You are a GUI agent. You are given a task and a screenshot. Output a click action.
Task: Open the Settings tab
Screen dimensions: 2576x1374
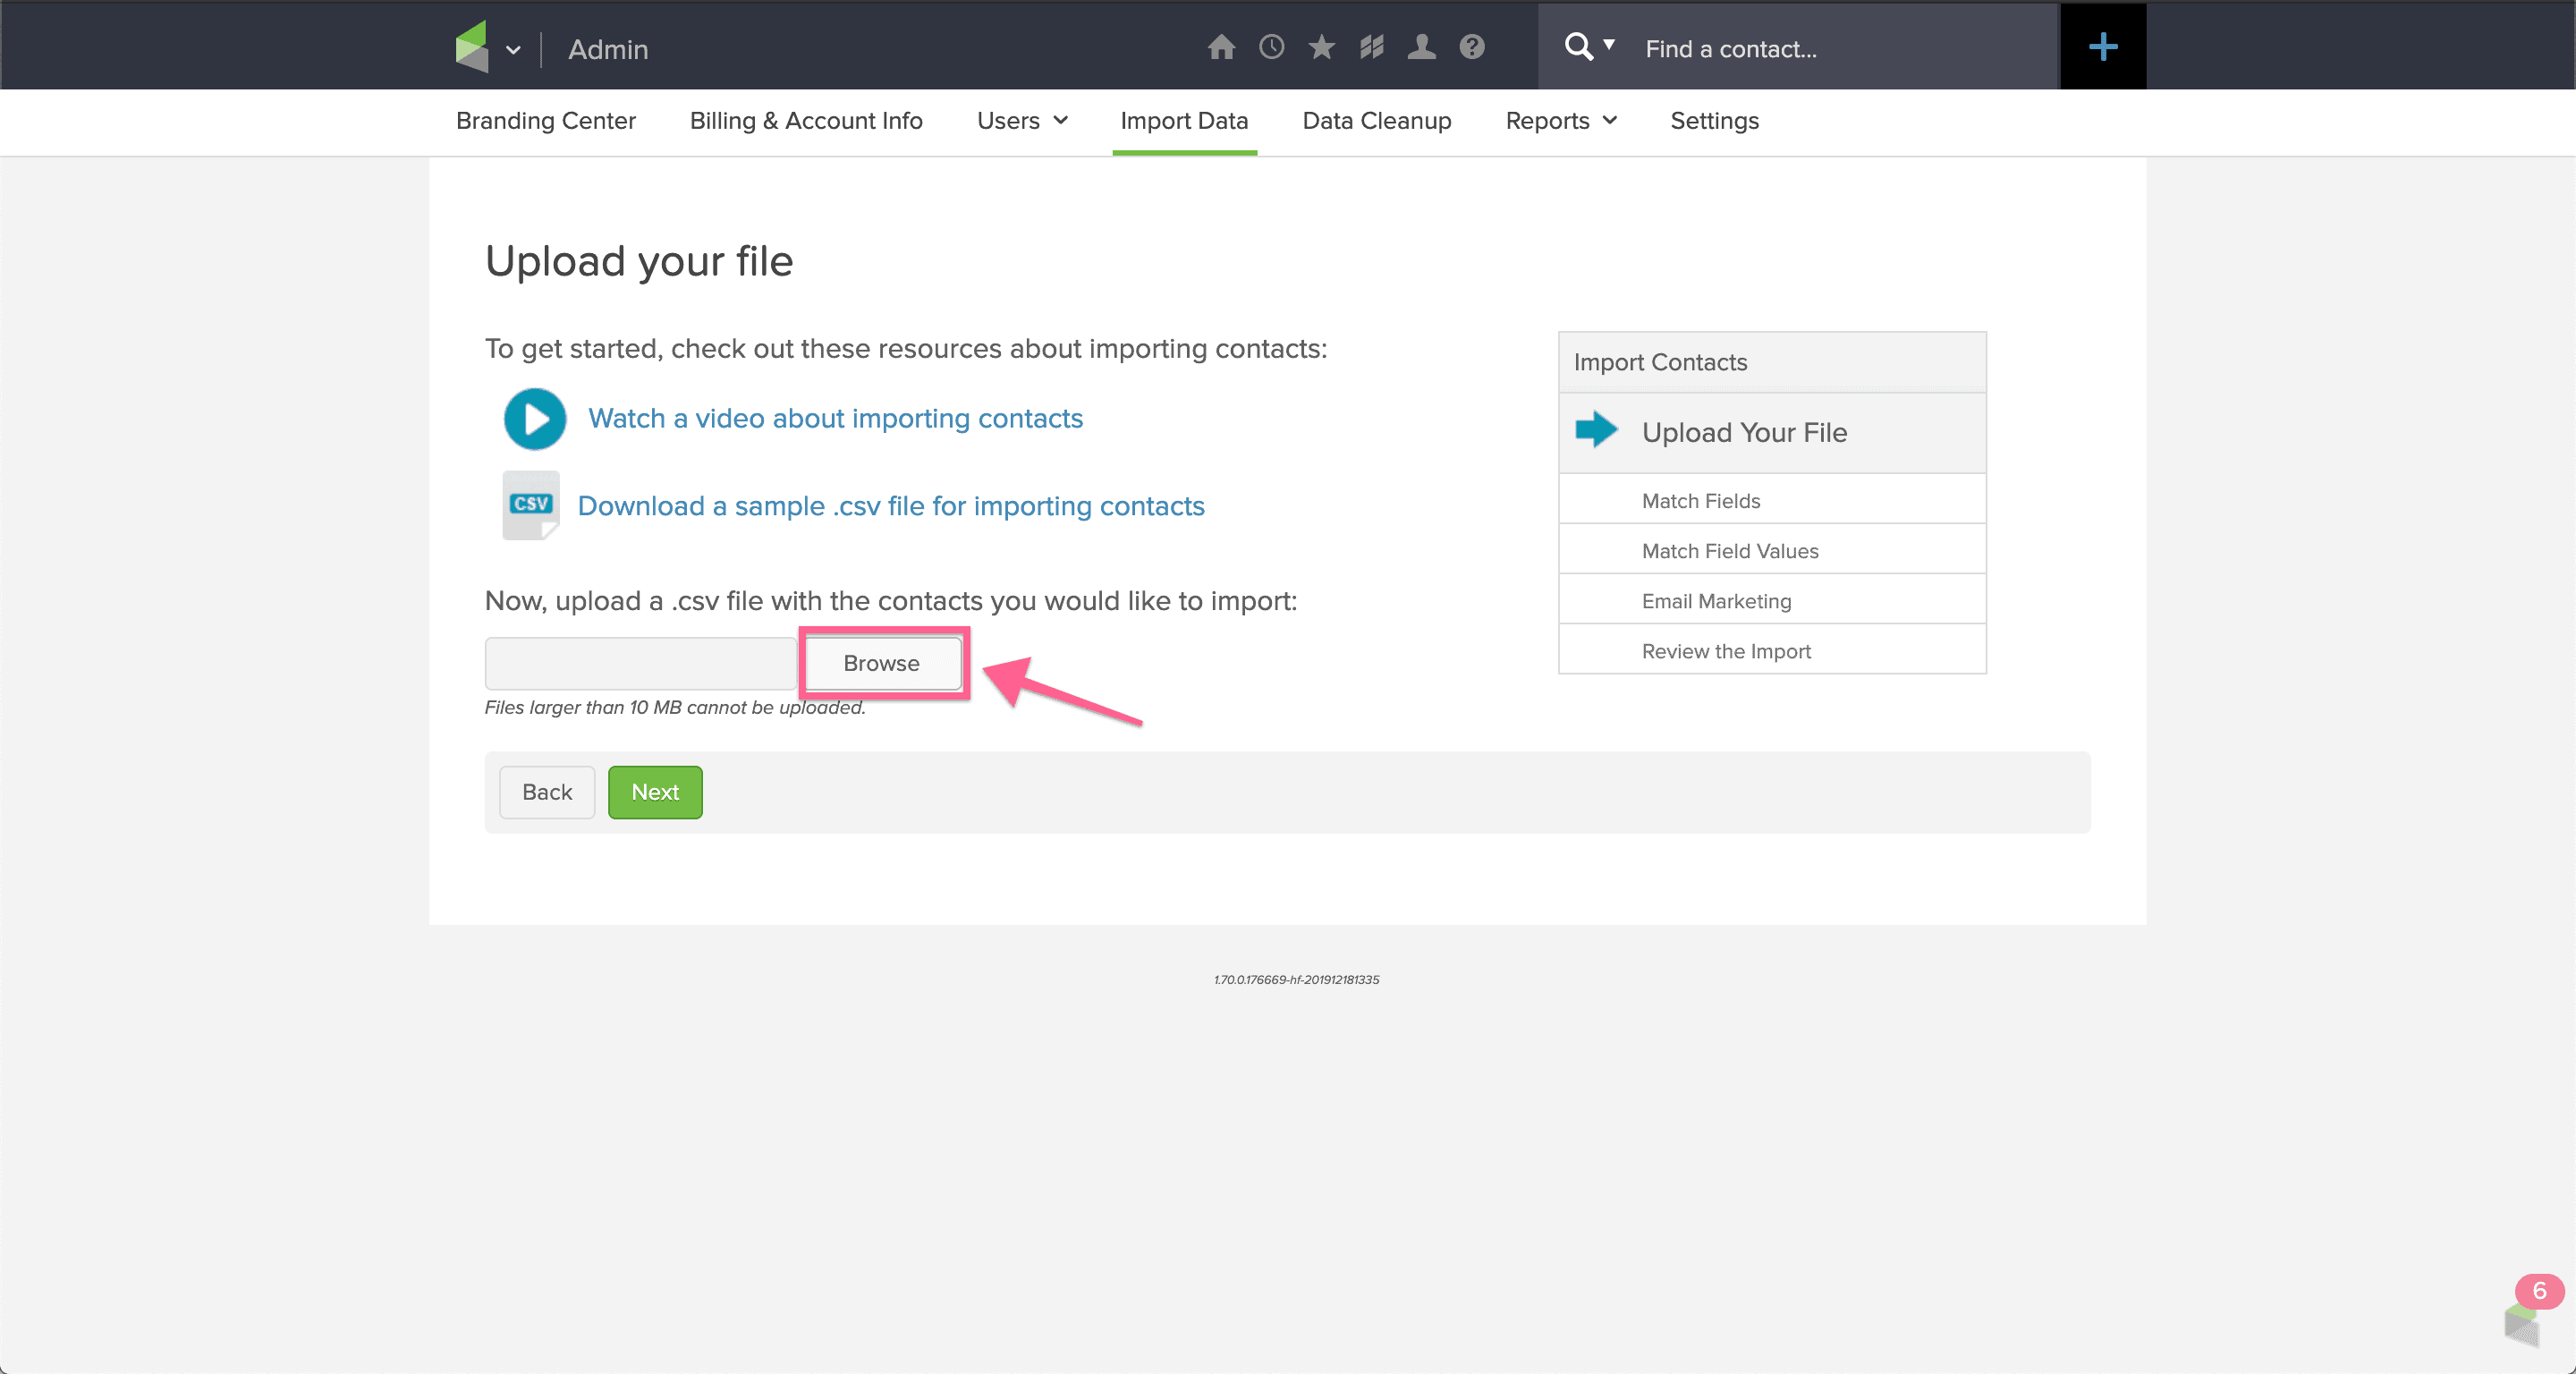click(x=1714, y=121)
